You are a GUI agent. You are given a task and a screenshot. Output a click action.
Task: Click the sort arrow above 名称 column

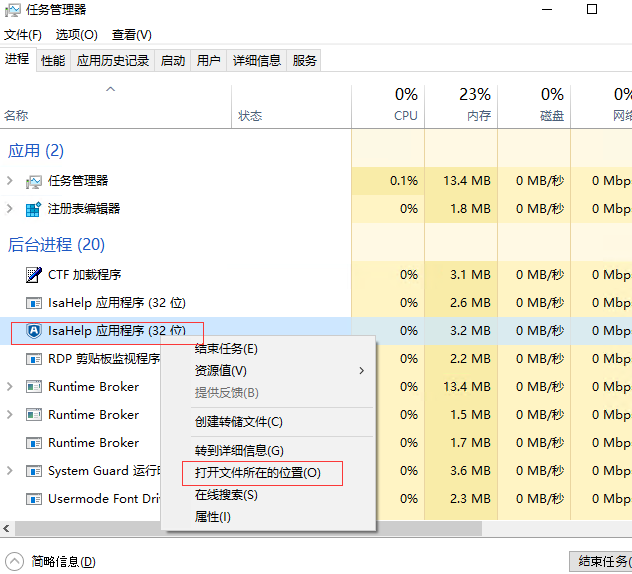point(110,89)
